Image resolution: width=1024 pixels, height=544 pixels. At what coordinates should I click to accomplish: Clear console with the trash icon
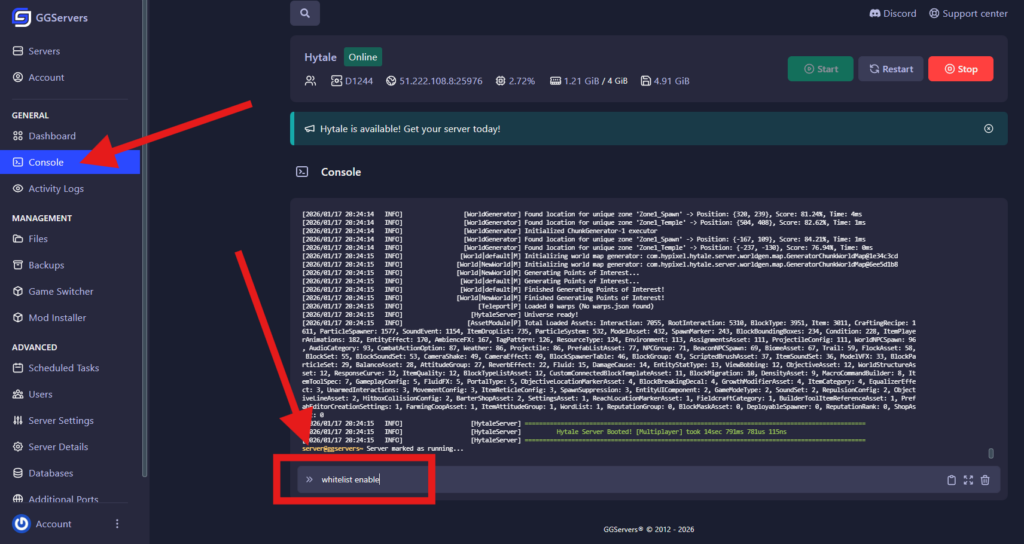[x=985, y=480]
